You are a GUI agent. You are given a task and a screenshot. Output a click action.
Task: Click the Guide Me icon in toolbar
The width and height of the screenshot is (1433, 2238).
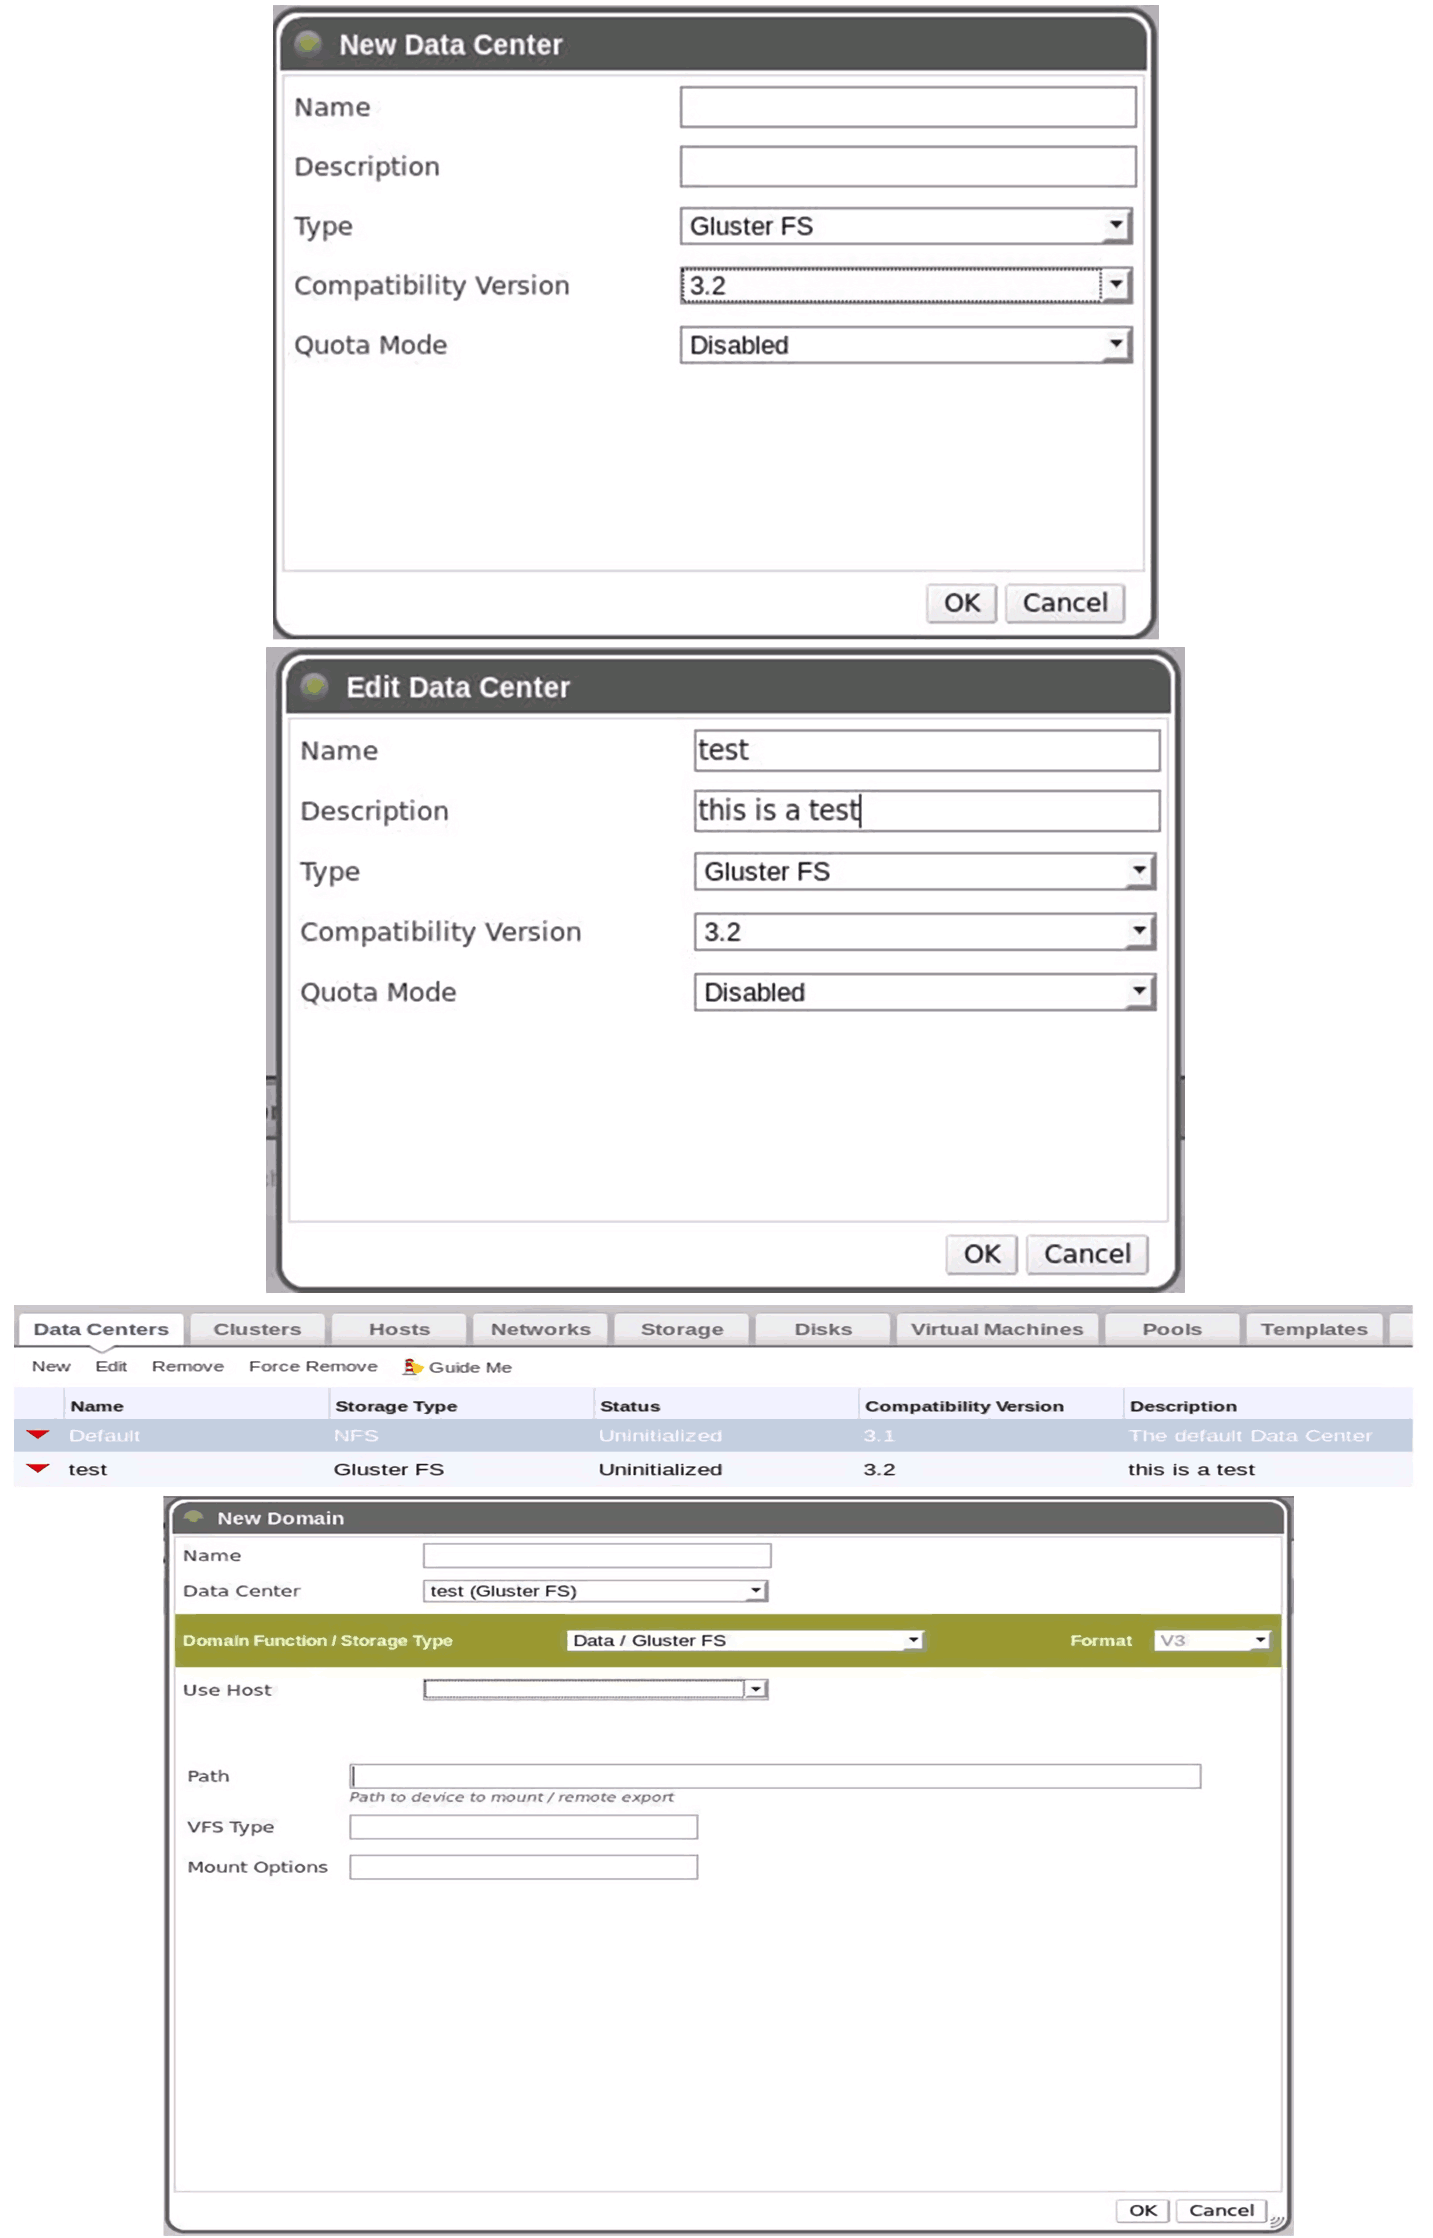[x=411, y=1367]
